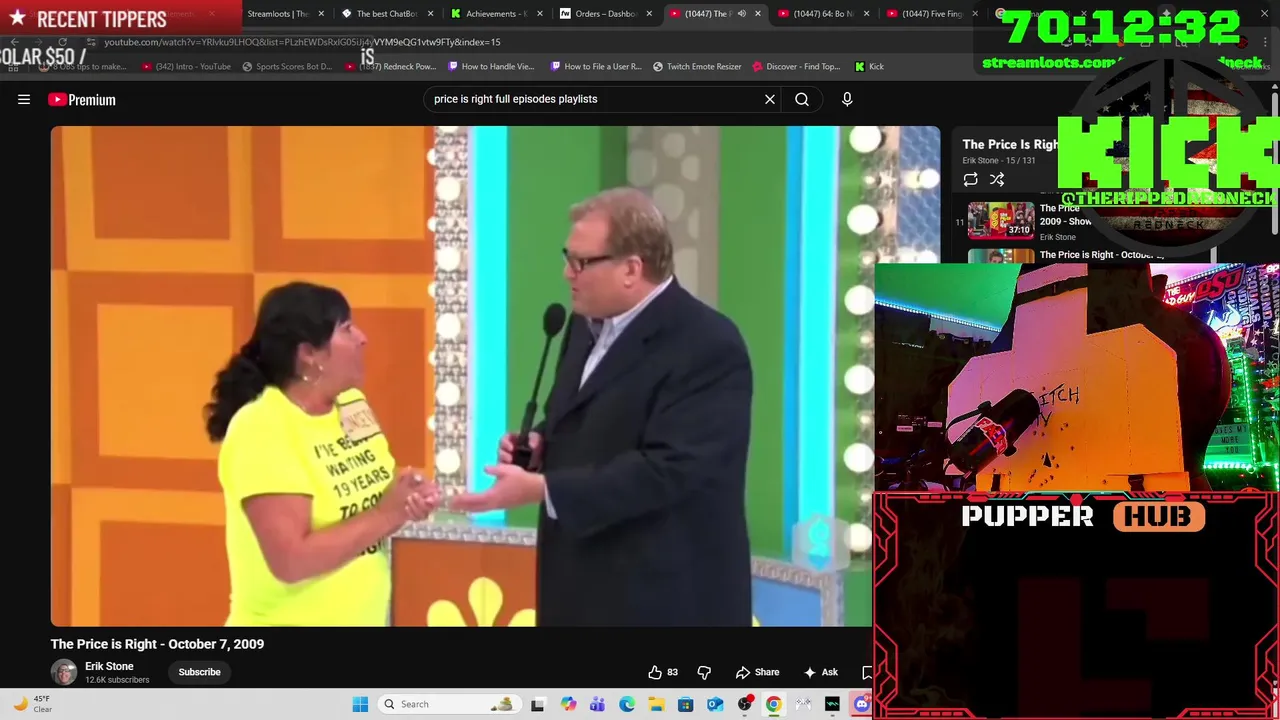The width and height of the screenshot is (1280, 720).
Task: Open the YouTube guide hamburger menu
Action: (x=24, y=99)
